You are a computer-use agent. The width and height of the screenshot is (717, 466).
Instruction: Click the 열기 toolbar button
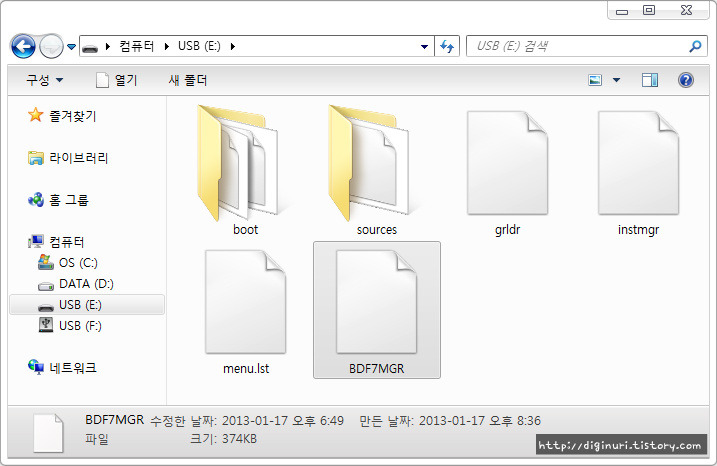[117, 80]
